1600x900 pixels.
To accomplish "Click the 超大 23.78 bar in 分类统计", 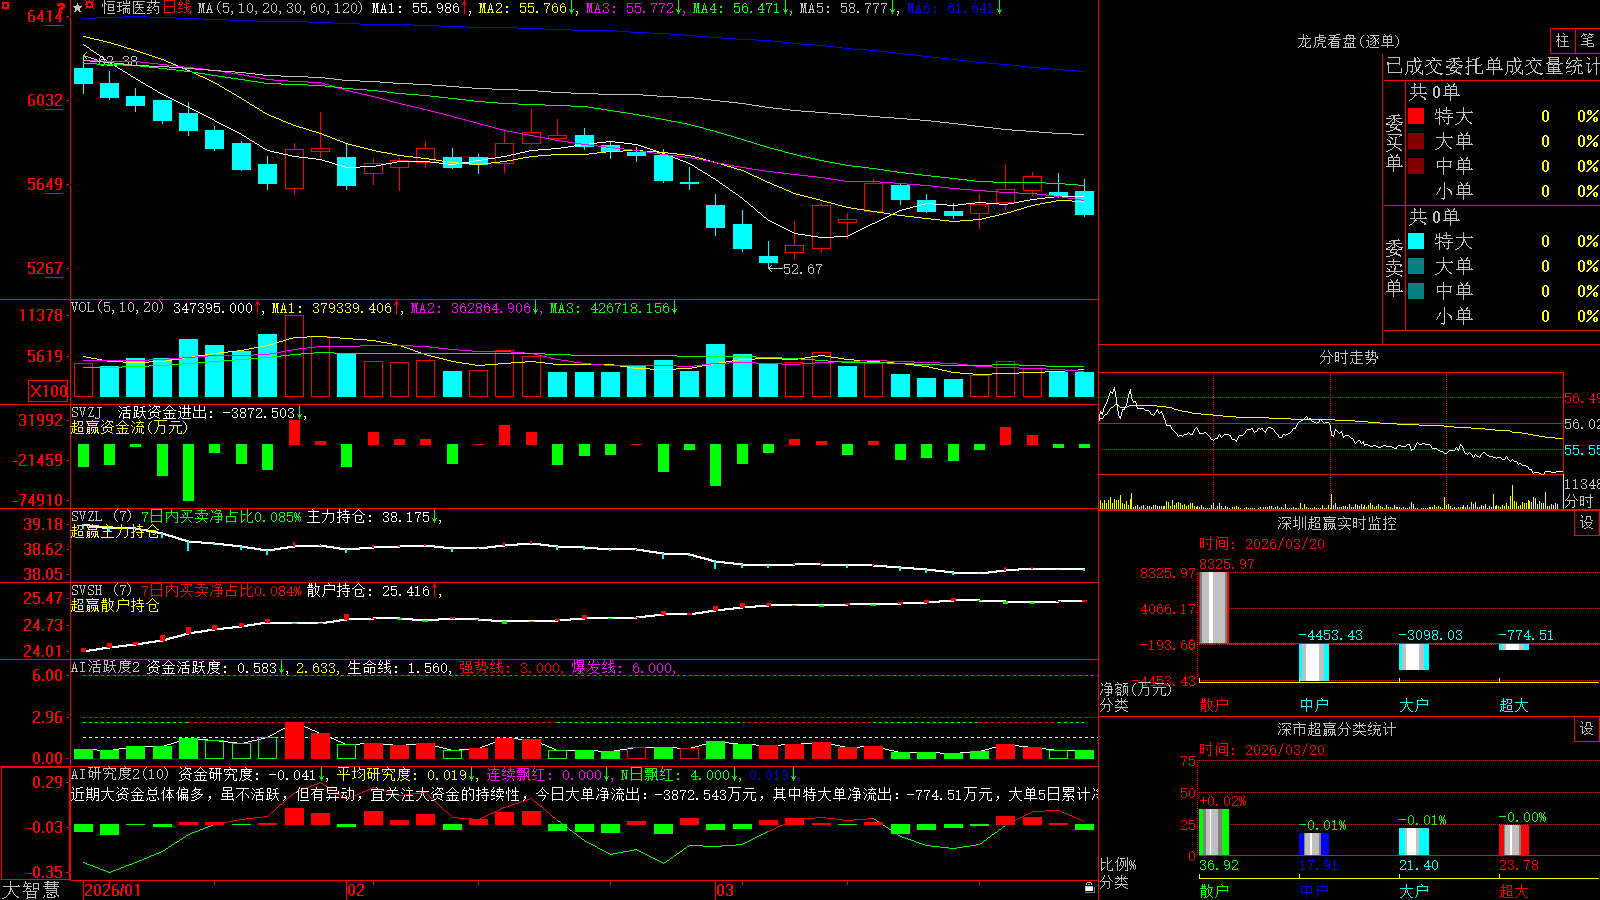I will (1514, 840).
